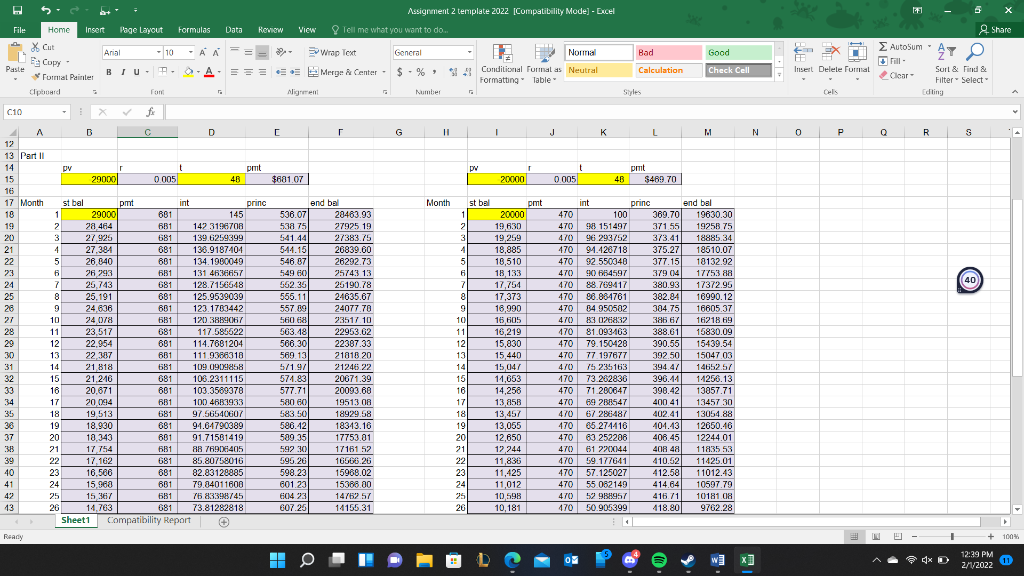Screen dimensions: 1024x576
Task: Click the Insert Function fx icon
Action: point(149,111)
